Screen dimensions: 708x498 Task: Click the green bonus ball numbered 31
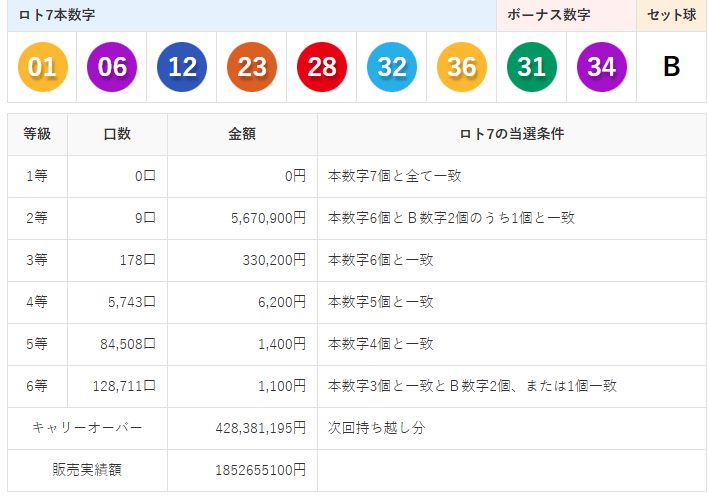532,67
